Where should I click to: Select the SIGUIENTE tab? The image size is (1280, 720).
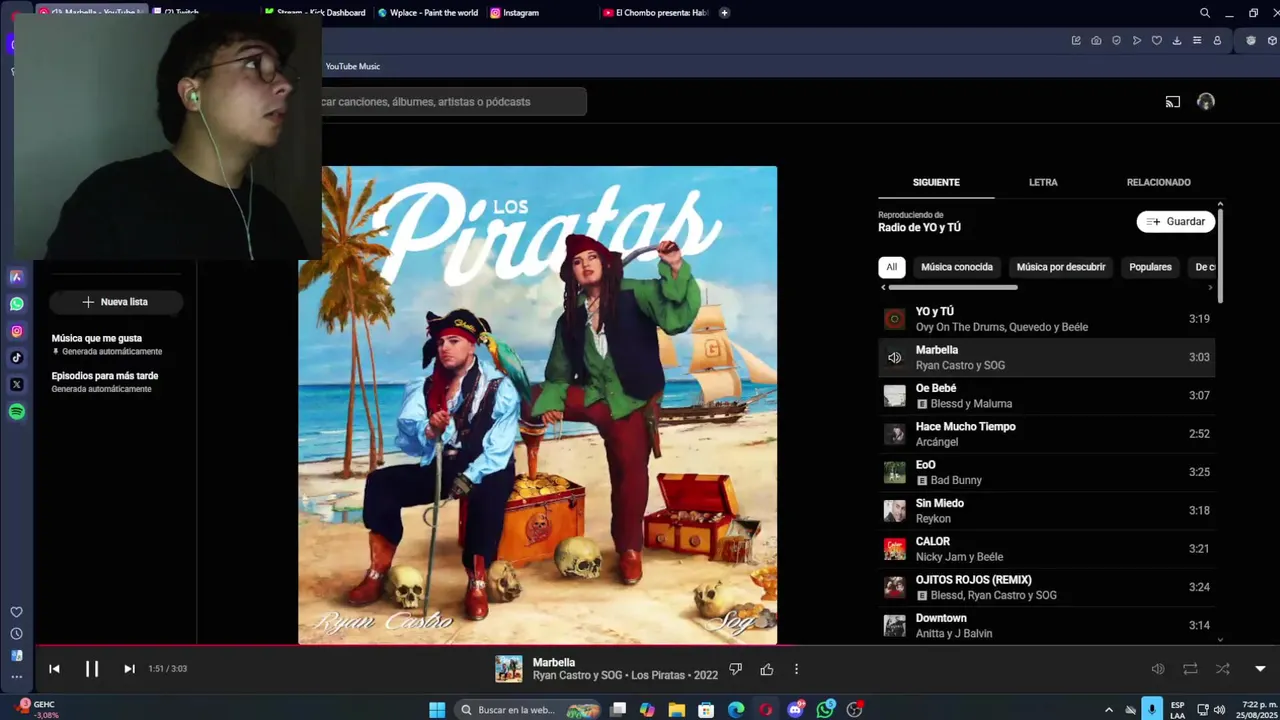tap(936, 182)
